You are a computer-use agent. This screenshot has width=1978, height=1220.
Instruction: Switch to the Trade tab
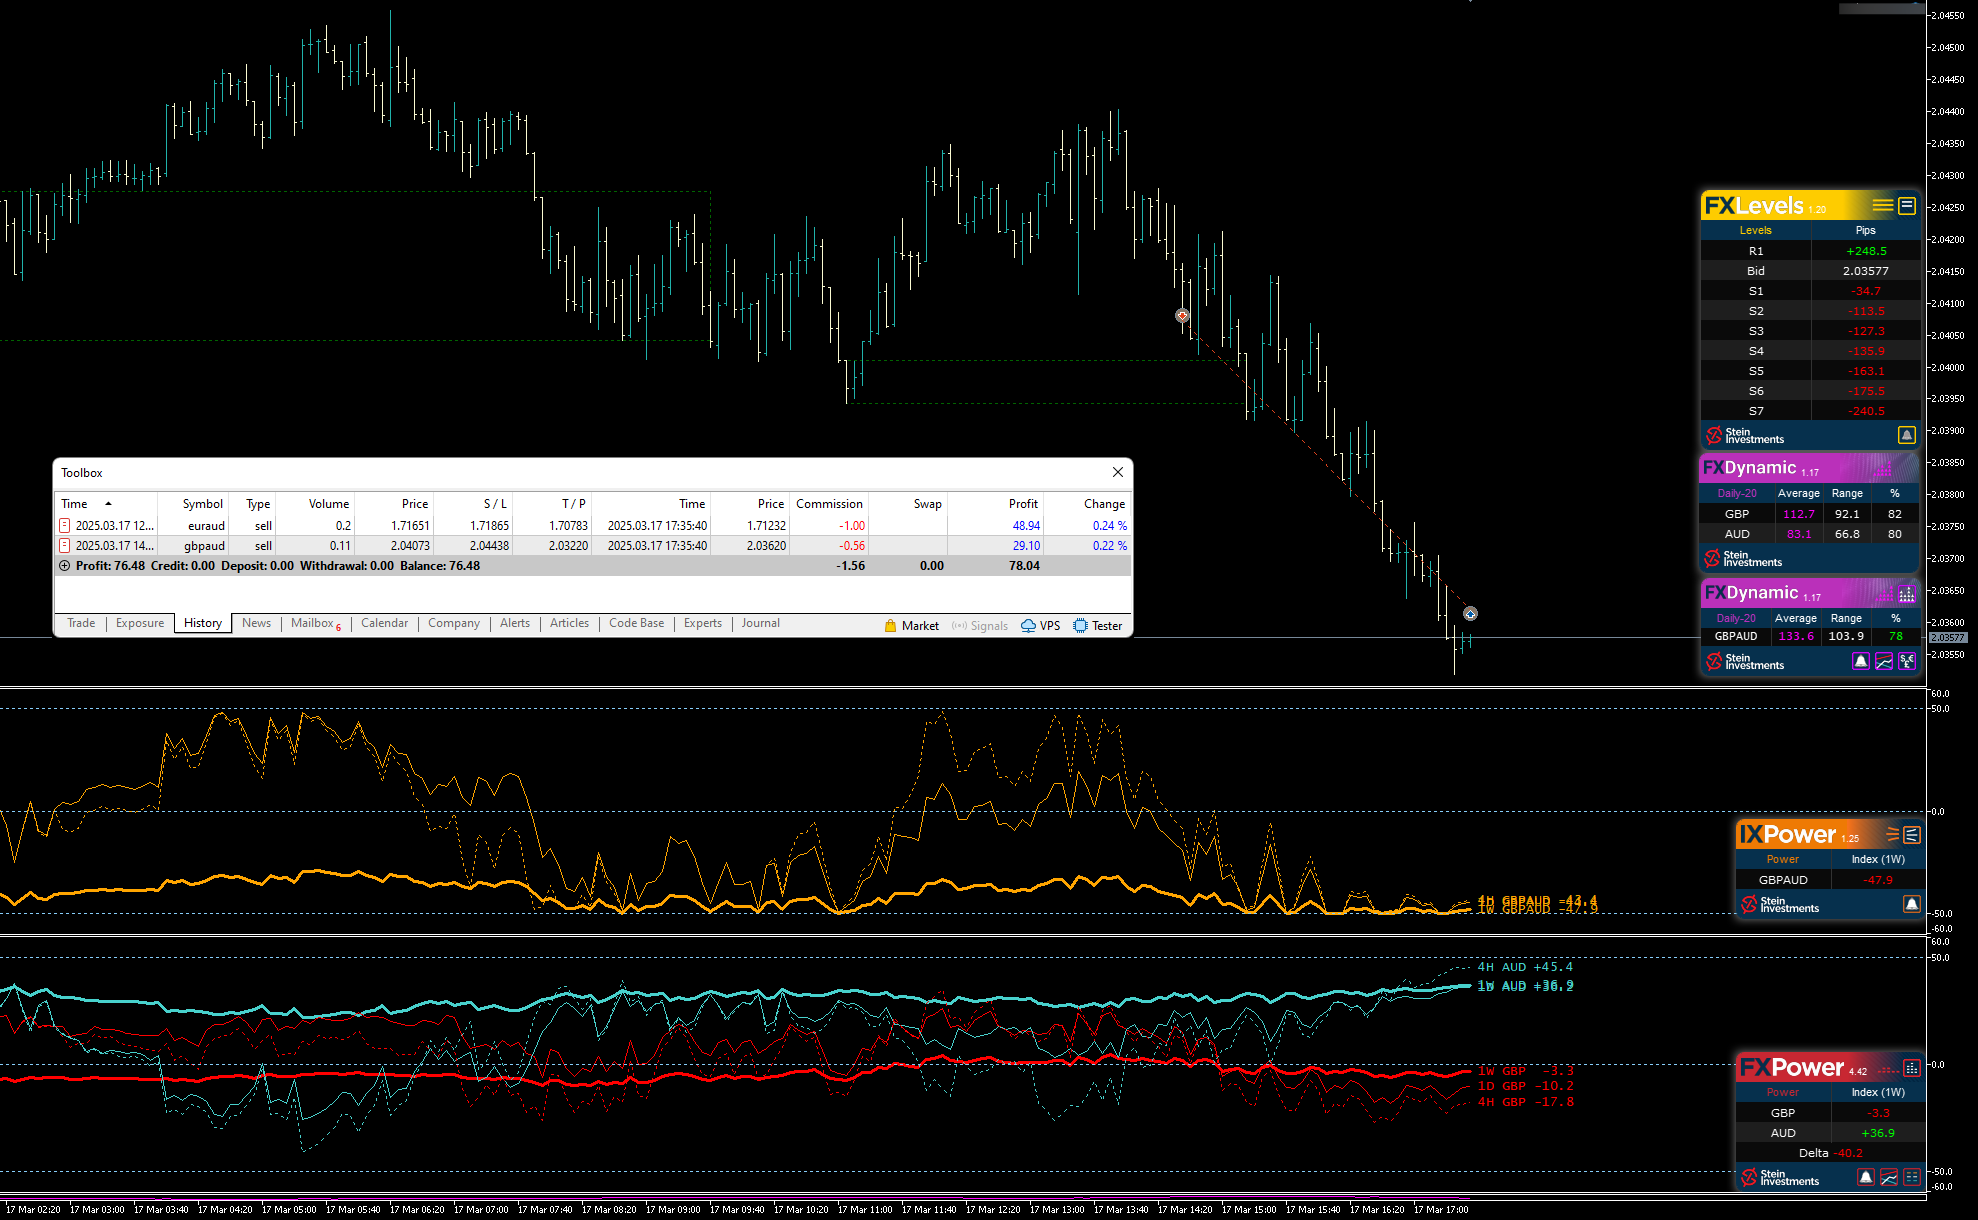(81, 623)
